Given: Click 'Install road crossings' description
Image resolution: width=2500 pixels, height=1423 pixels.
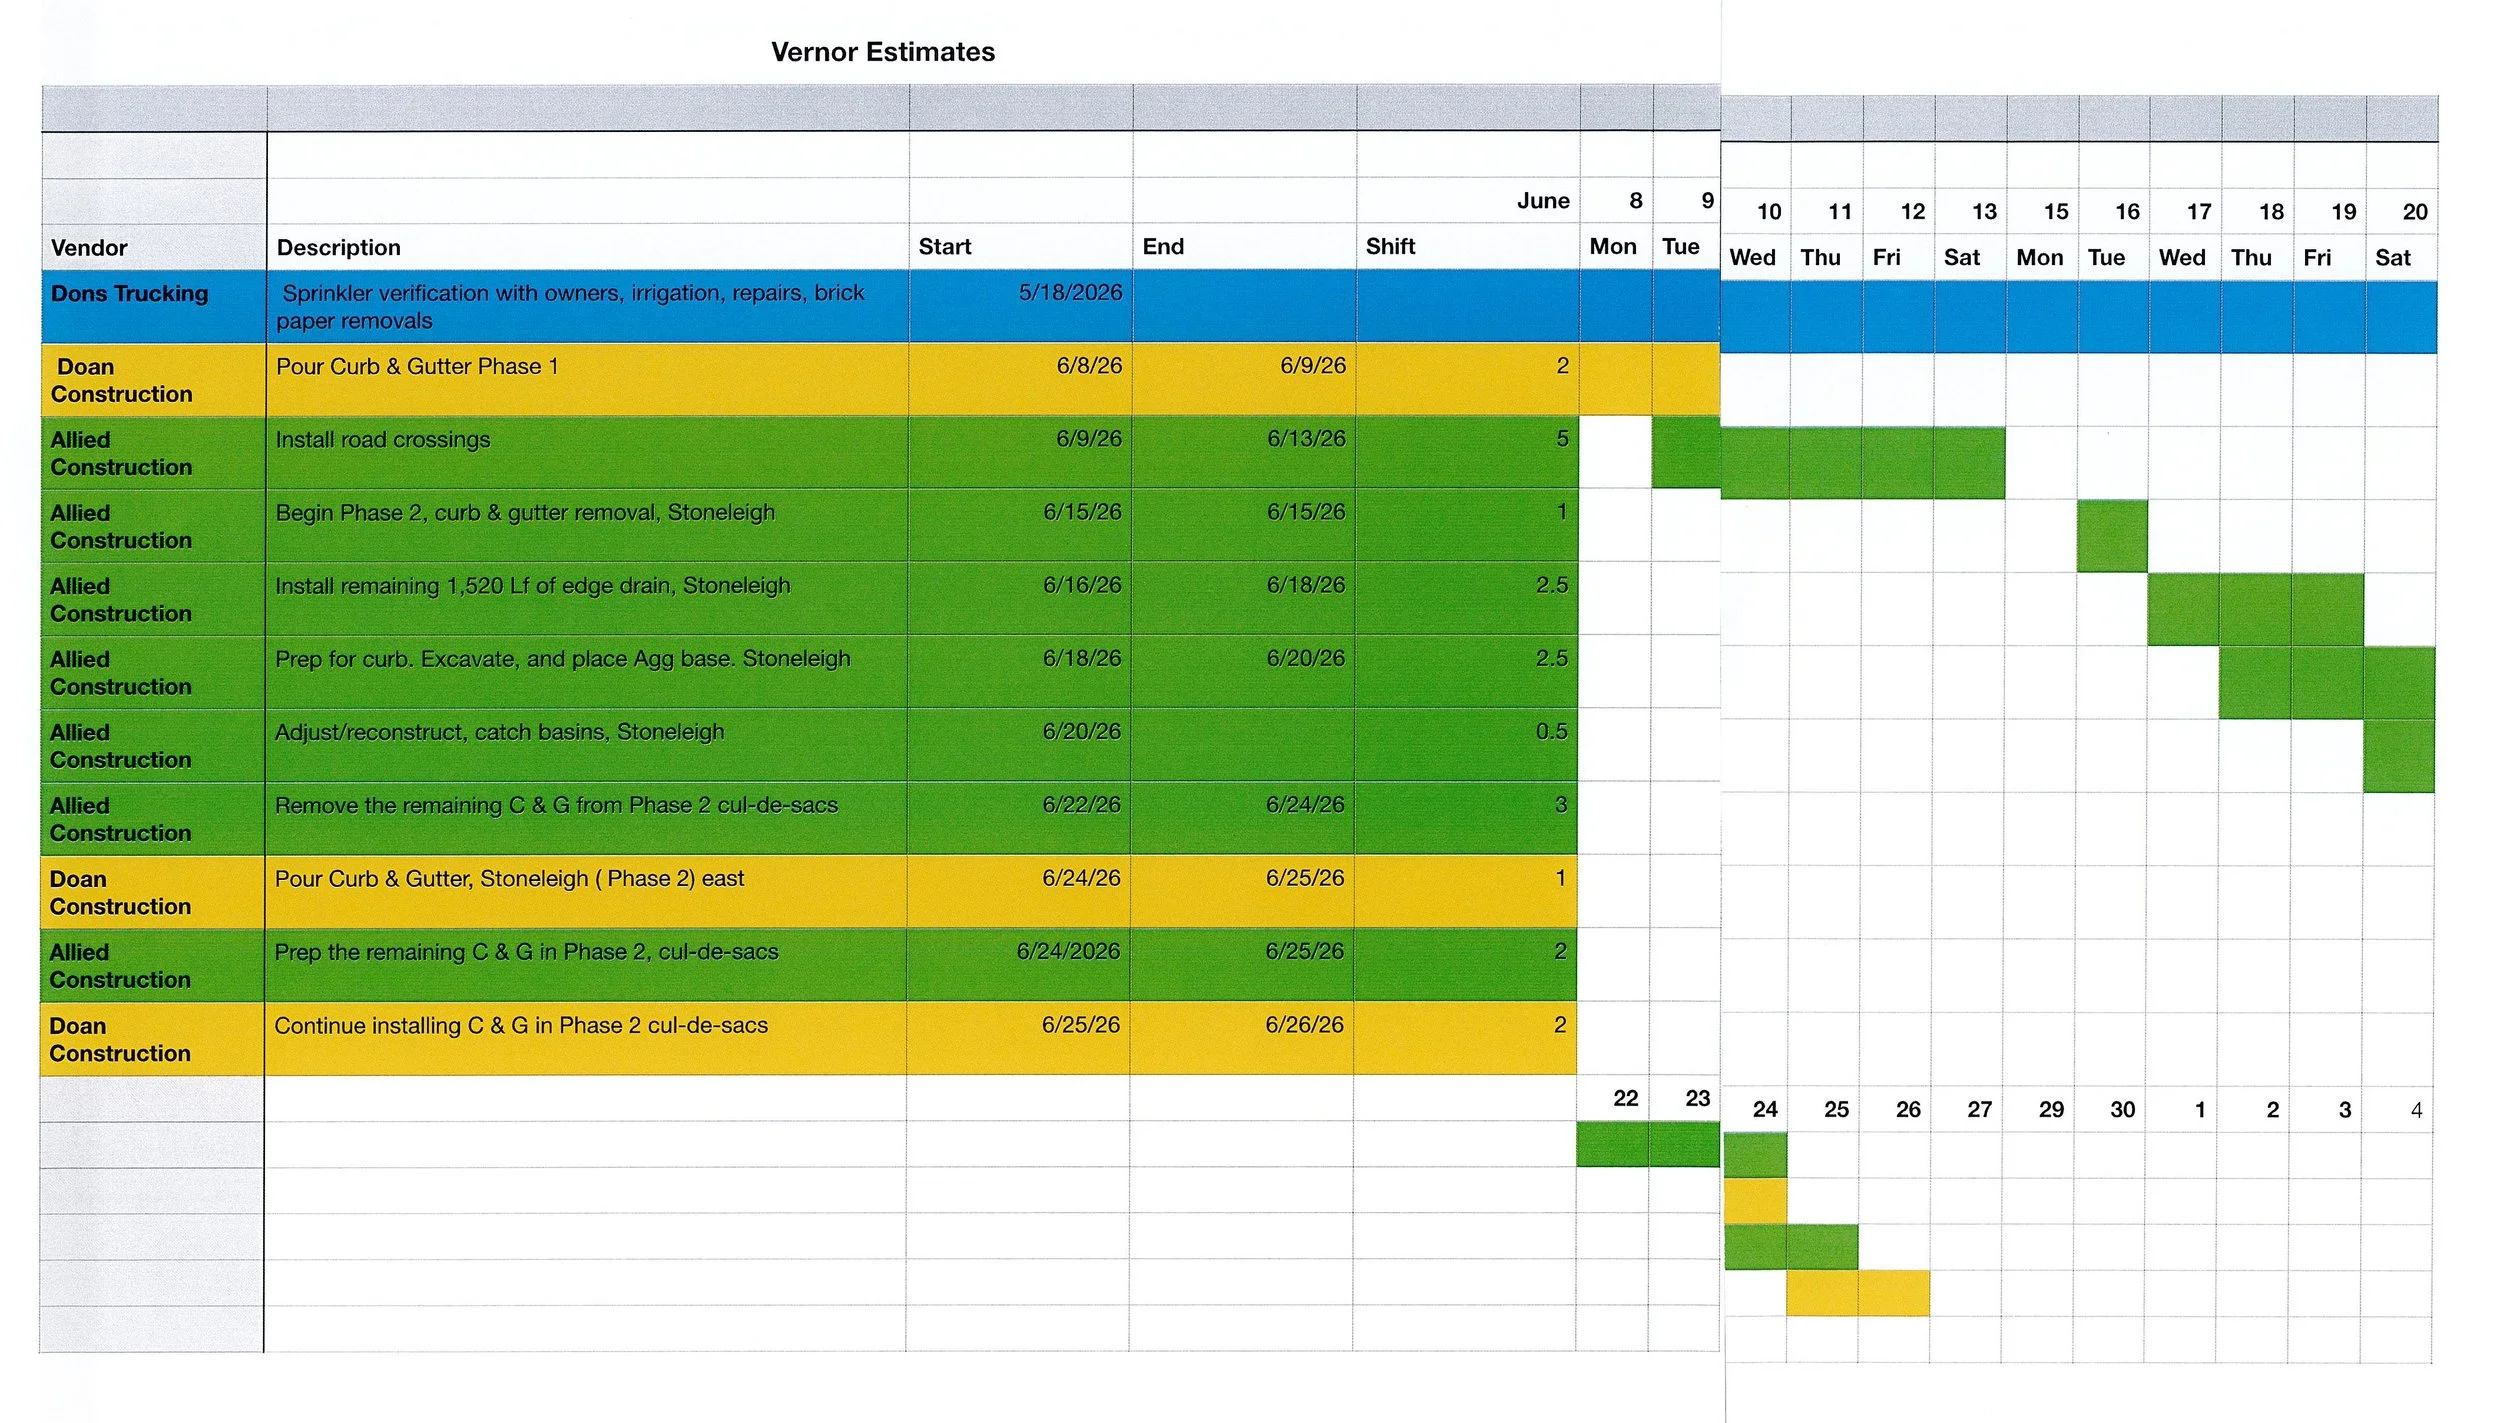Looking at the screenshot, I should coord(383,440).
